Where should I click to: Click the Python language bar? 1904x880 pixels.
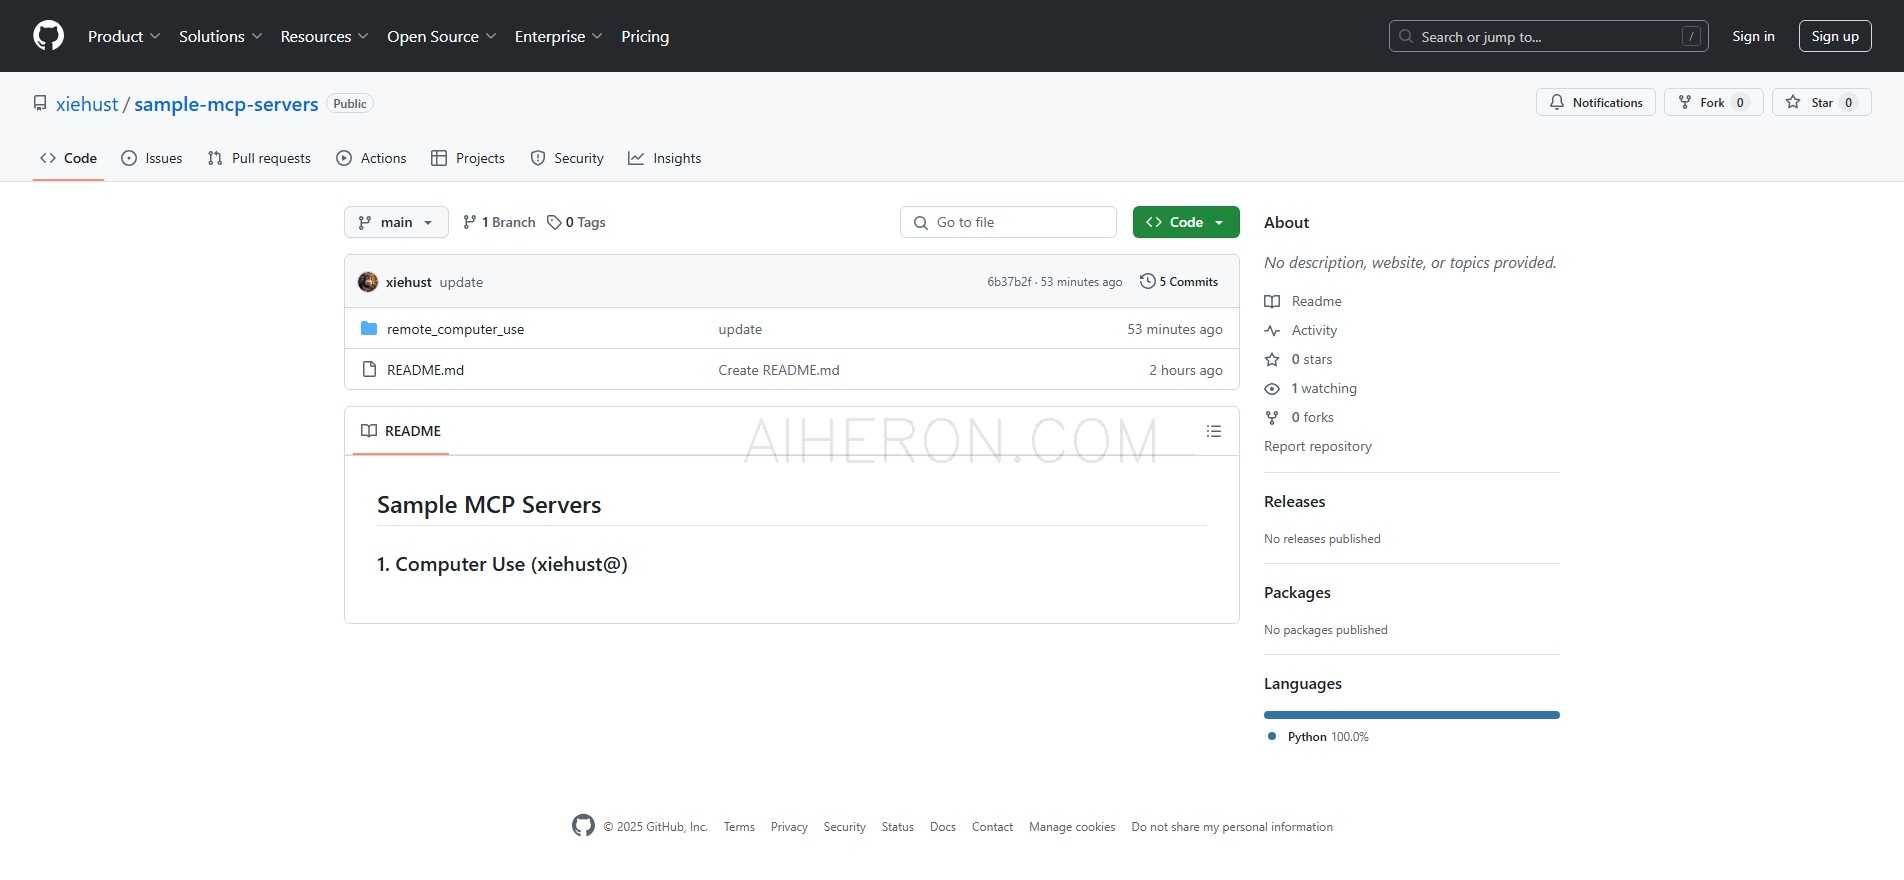(1412, 715)
